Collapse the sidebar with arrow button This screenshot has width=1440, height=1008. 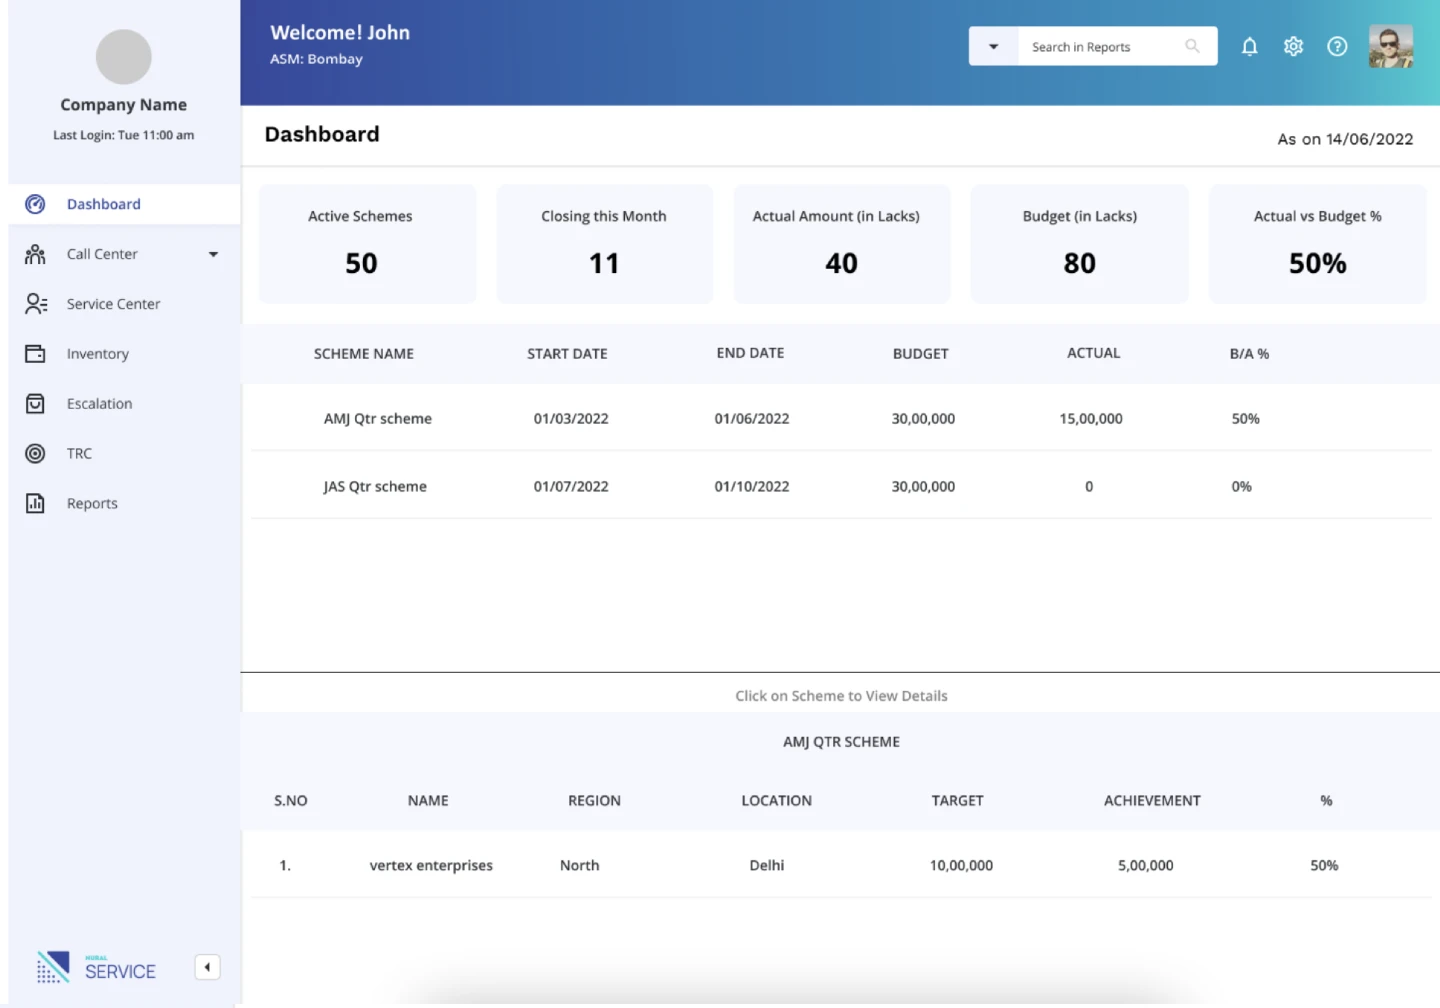[x=207, y=967]
